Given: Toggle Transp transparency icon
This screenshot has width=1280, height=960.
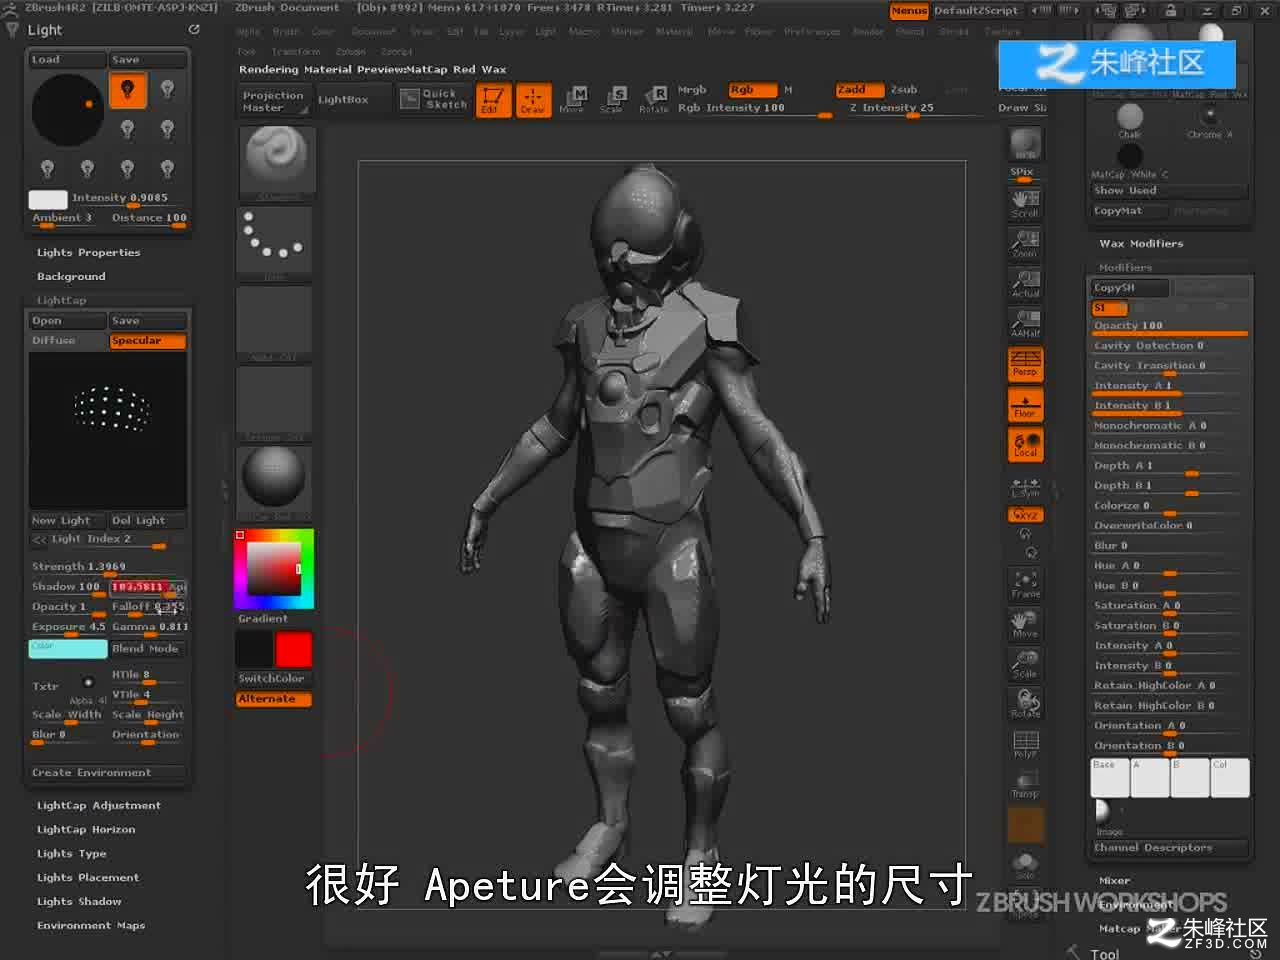Looking at the screenshot, I should [1025, 784].
